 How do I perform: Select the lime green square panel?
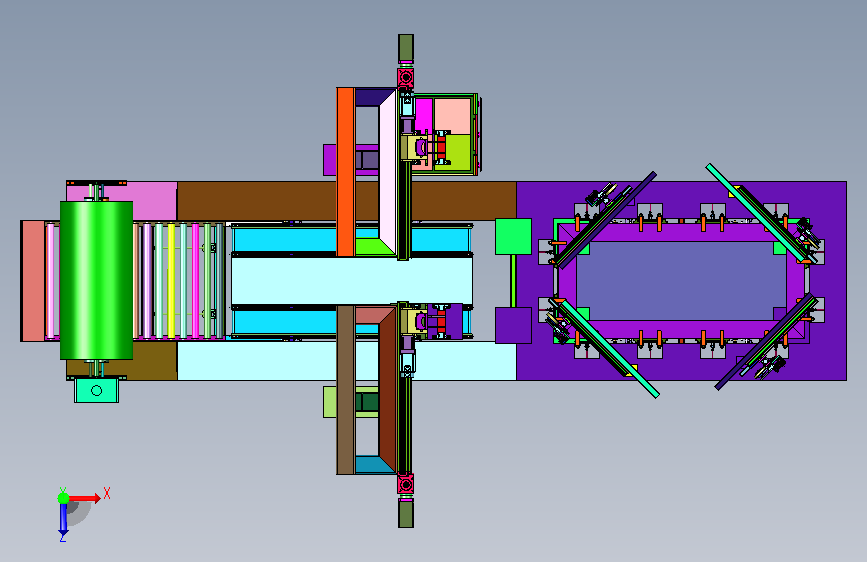[x=457, y=152]
